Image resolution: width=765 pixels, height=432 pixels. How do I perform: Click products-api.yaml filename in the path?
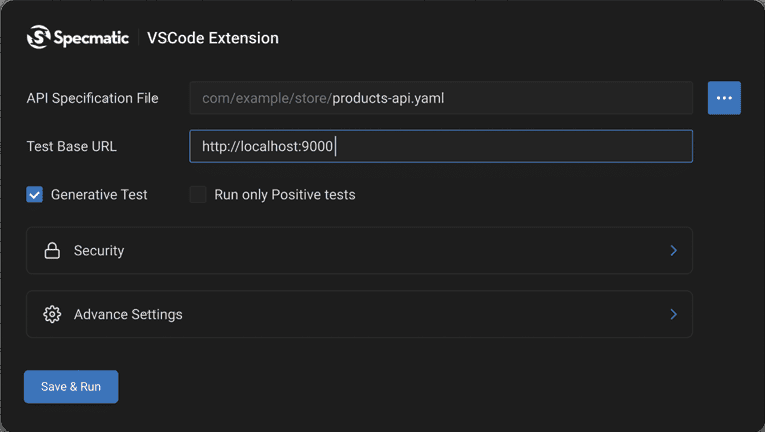(x=388, y=98)
